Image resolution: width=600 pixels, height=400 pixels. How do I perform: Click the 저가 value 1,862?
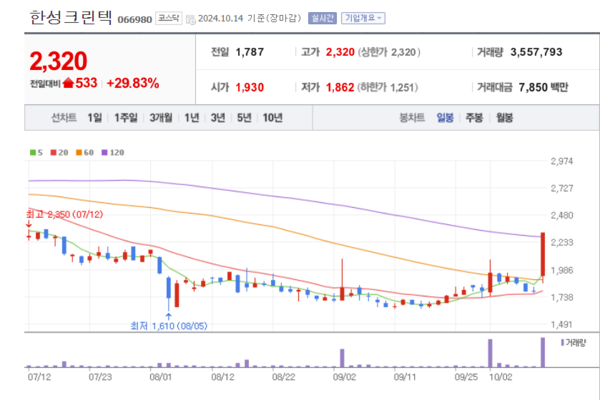pos(340,87)
